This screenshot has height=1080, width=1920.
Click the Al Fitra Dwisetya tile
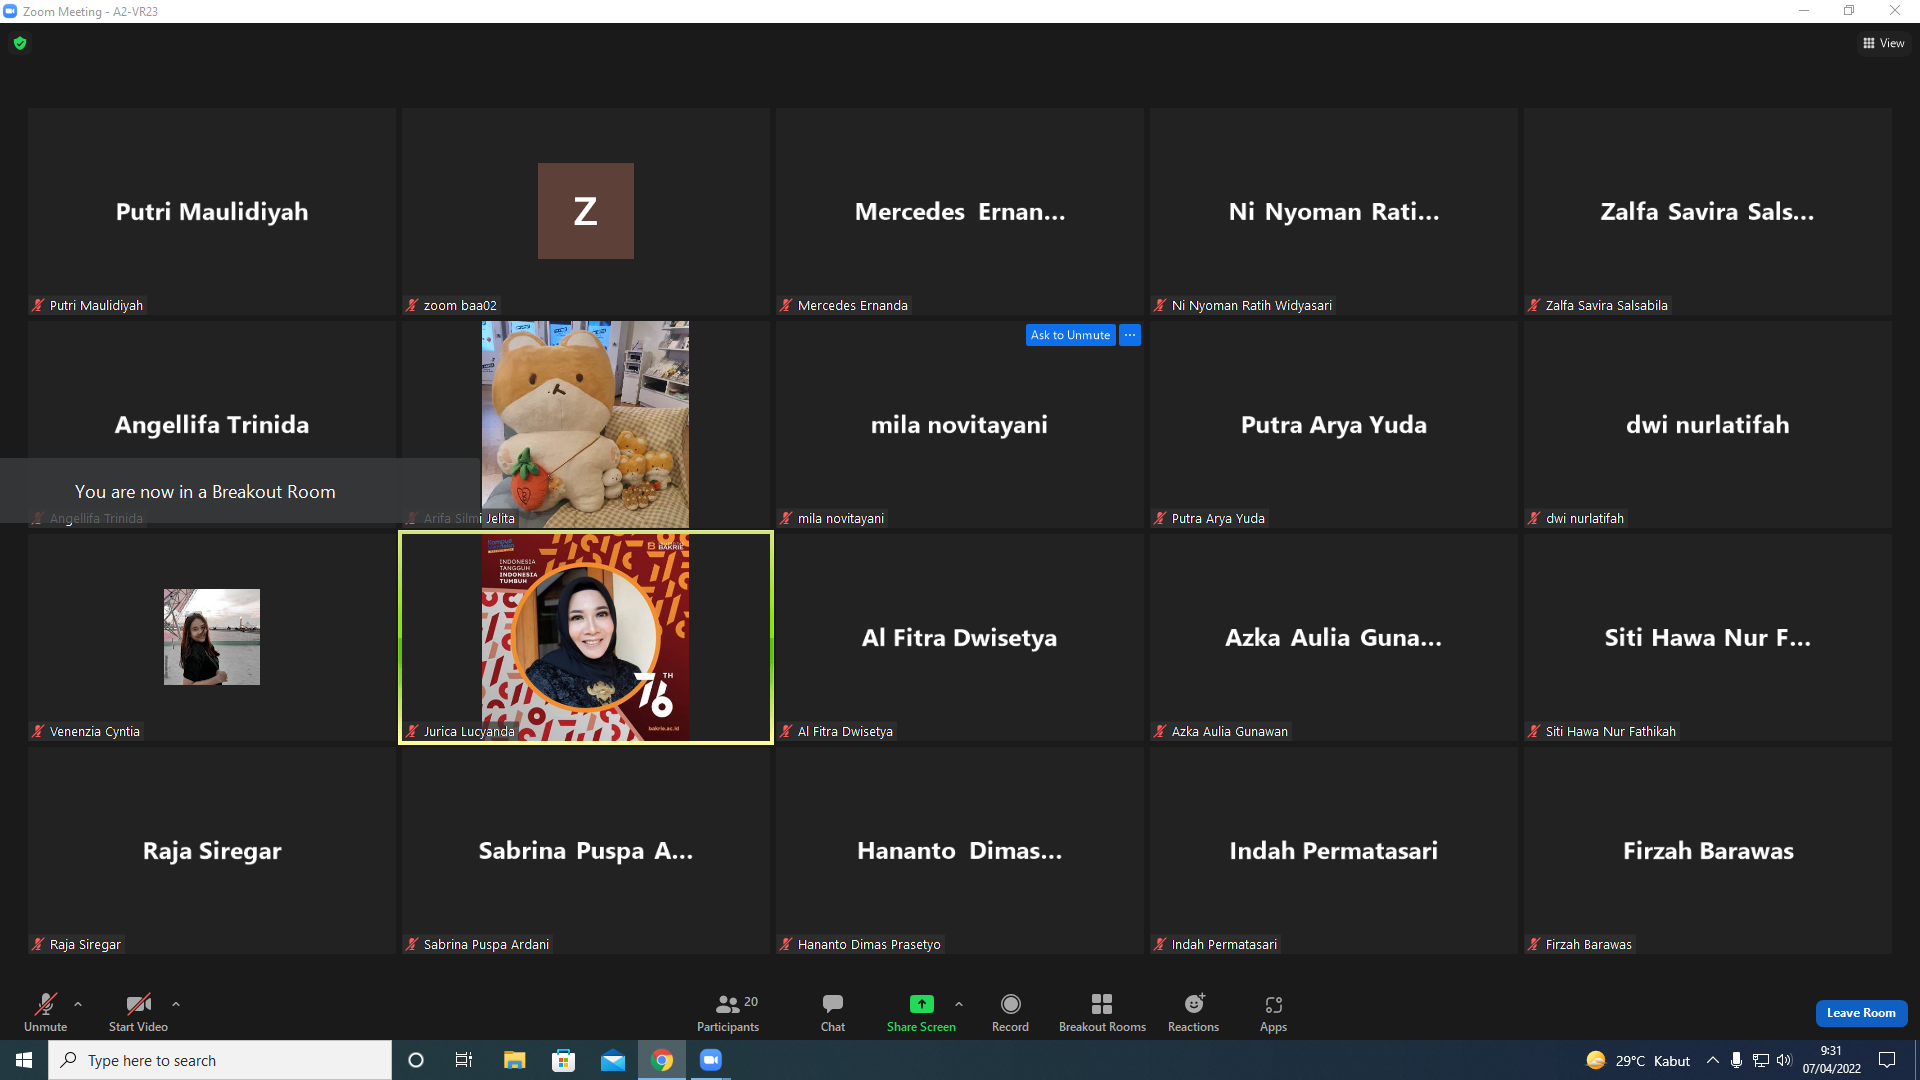960,637
